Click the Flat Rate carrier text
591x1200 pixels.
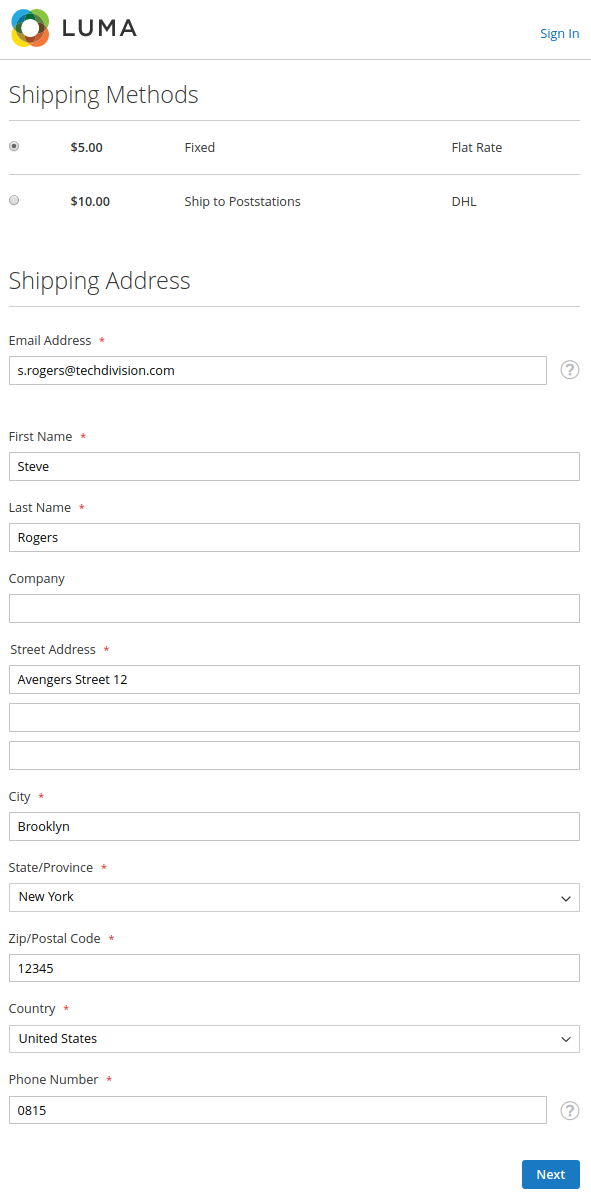(x=477, y=147)
